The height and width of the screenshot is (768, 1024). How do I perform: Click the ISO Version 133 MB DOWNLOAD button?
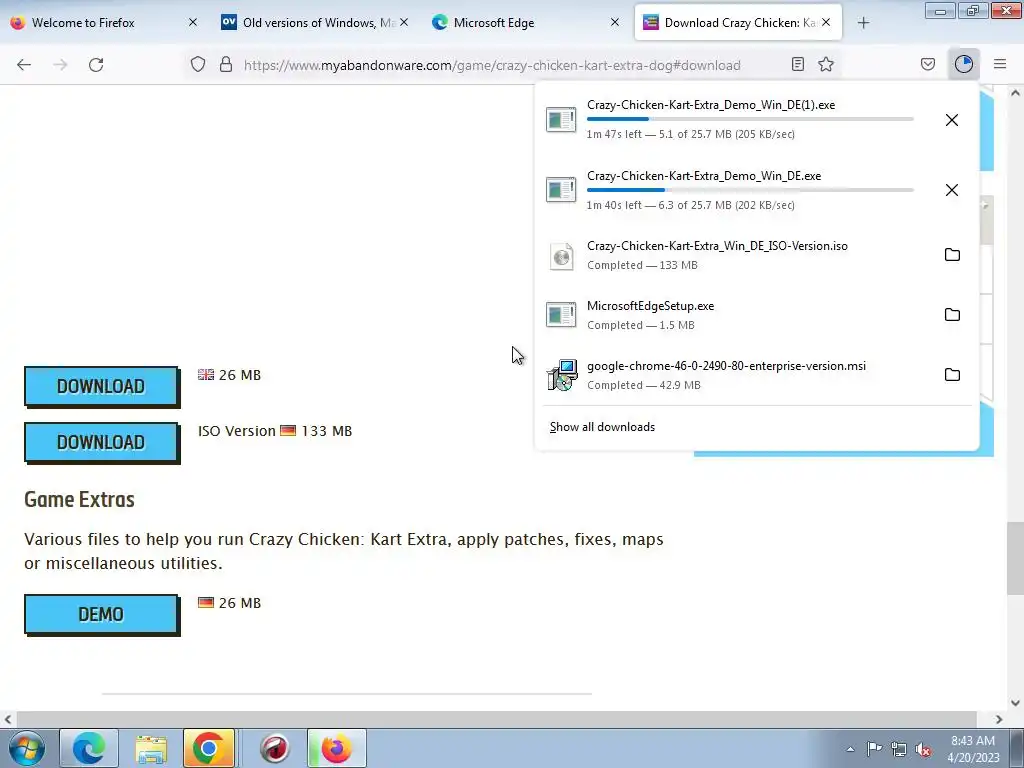101,443
